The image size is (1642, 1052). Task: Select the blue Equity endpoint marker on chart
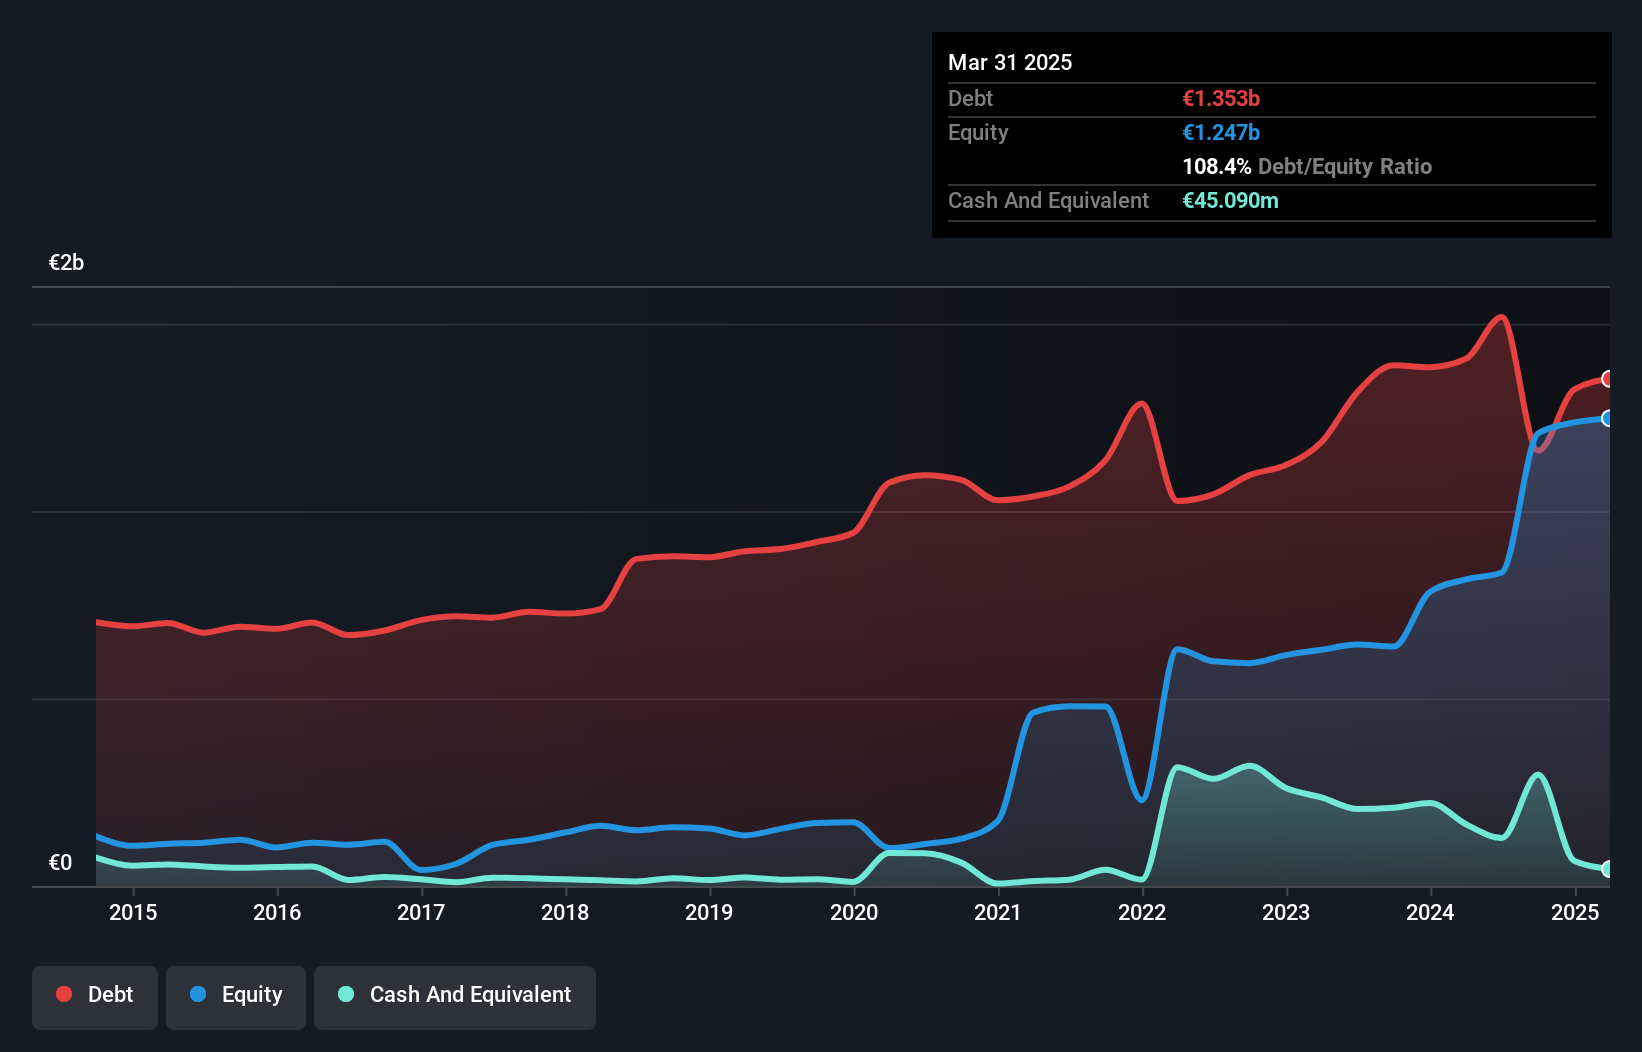point(1607,419)
